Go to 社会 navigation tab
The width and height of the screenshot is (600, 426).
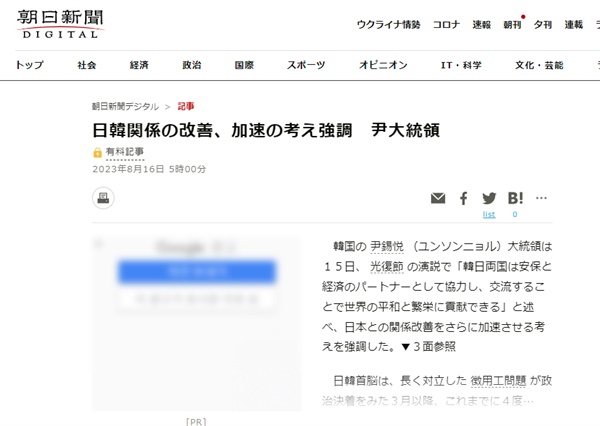tap(86, 65)
